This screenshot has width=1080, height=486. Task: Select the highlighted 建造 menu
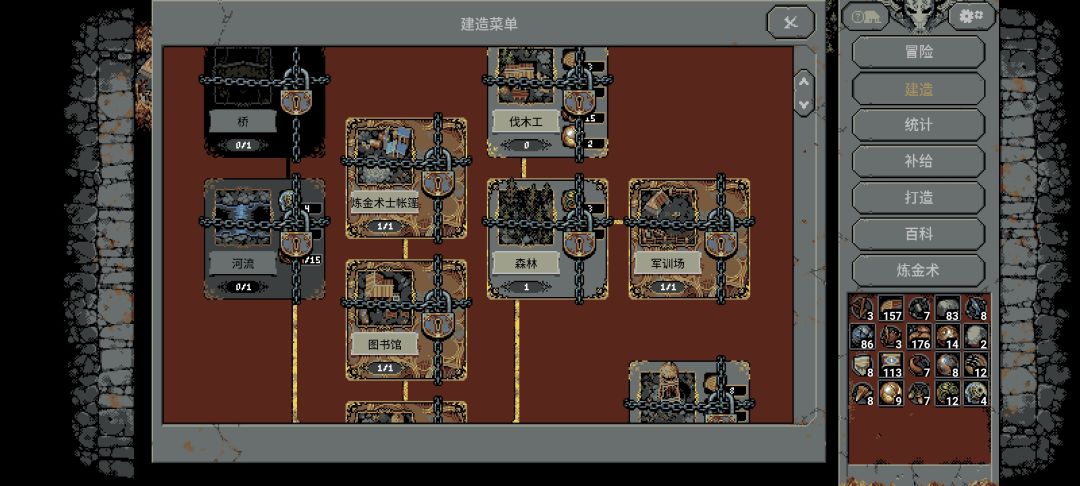[x=918, y=89]
